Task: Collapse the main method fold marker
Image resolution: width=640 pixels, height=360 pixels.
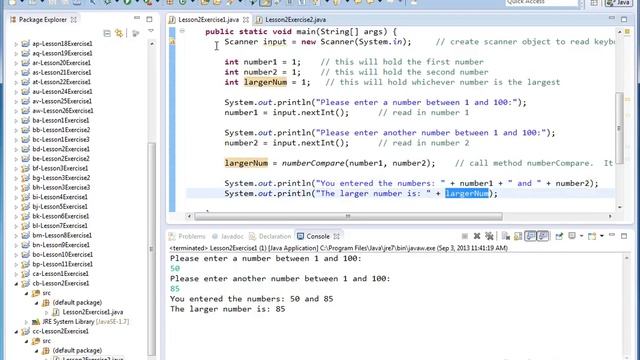Action: coord(182,31)
